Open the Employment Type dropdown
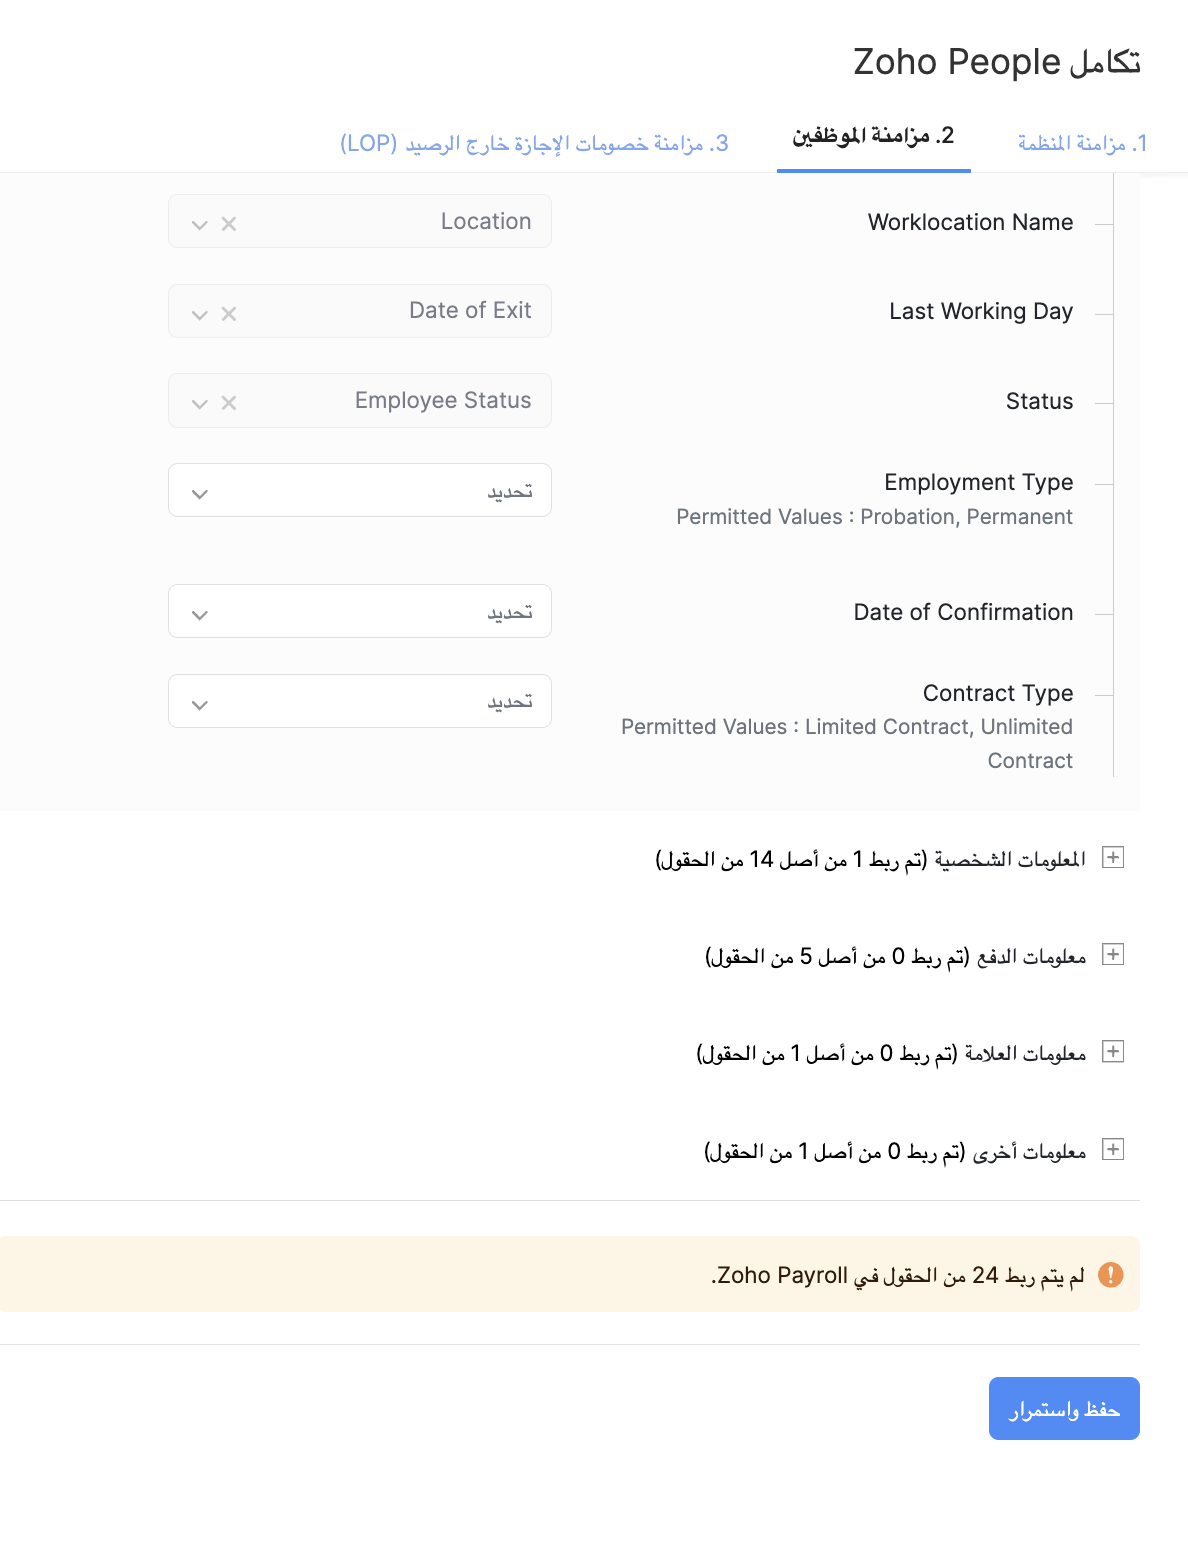 click(360, 491)
